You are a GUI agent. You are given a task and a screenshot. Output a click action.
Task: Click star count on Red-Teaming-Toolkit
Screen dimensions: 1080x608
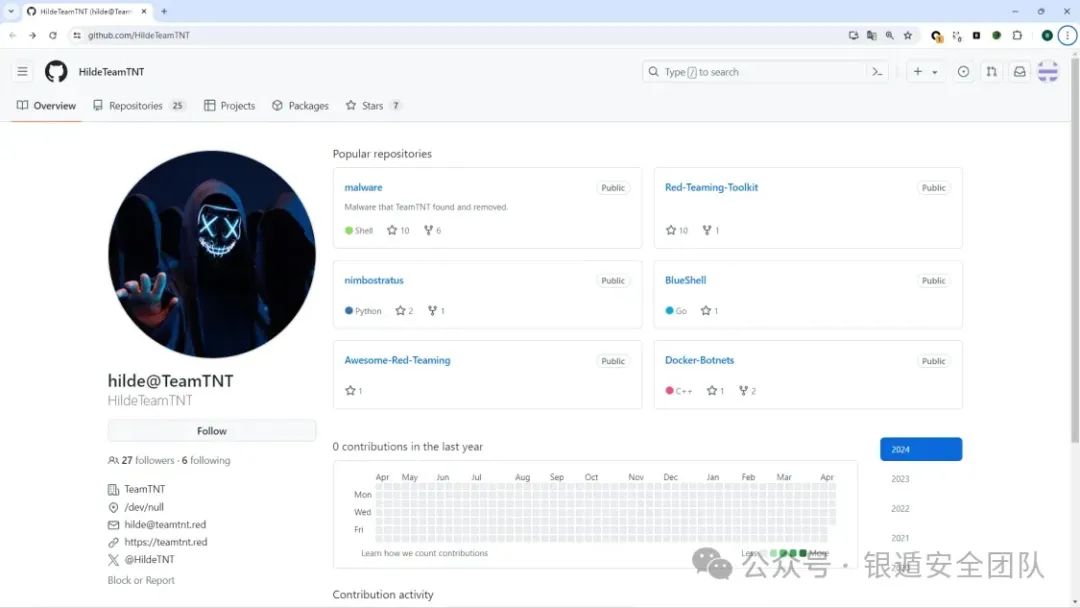677,231
